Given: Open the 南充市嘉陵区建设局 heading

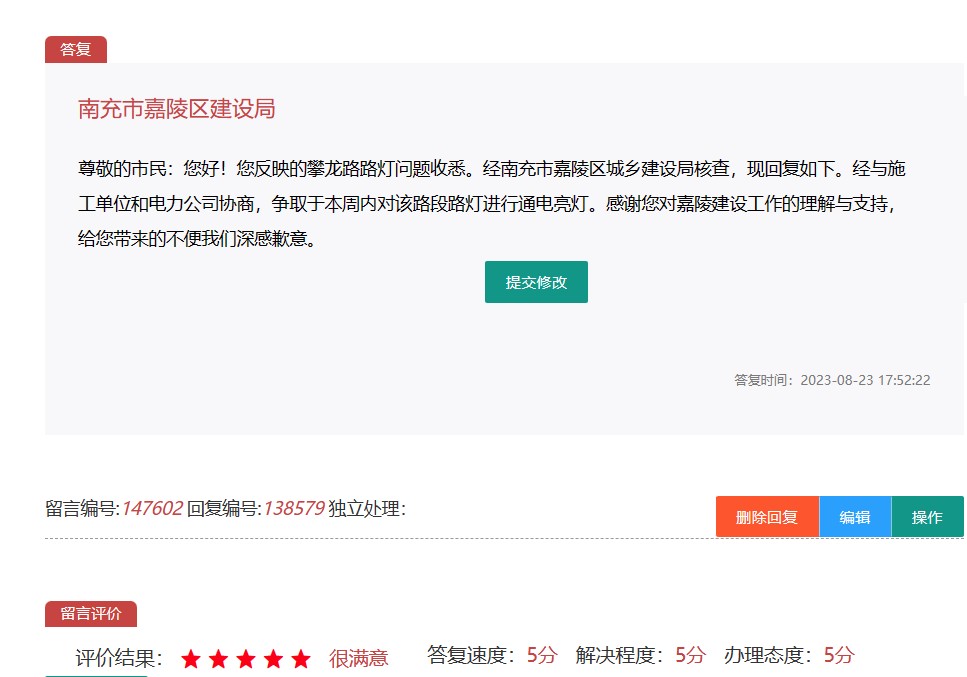Looking at the screenshot, I should click(x=177, y=109).
